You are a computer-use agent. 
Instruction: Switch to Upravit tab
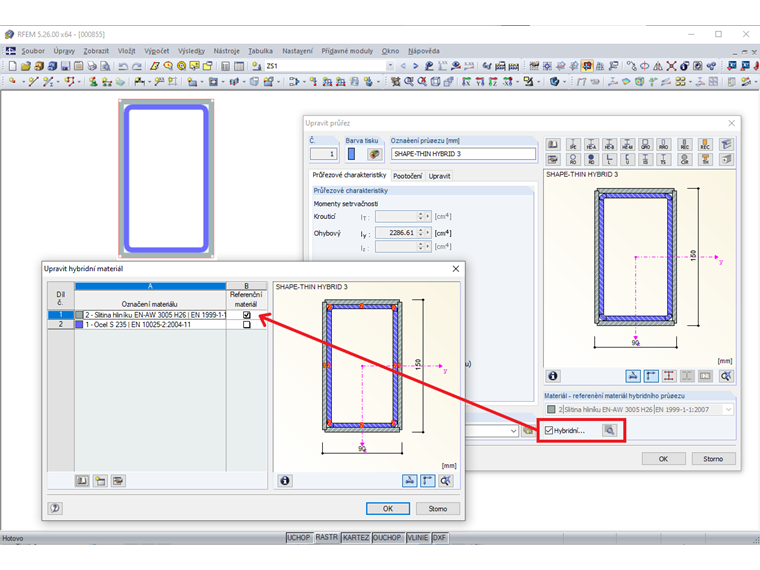439,176
